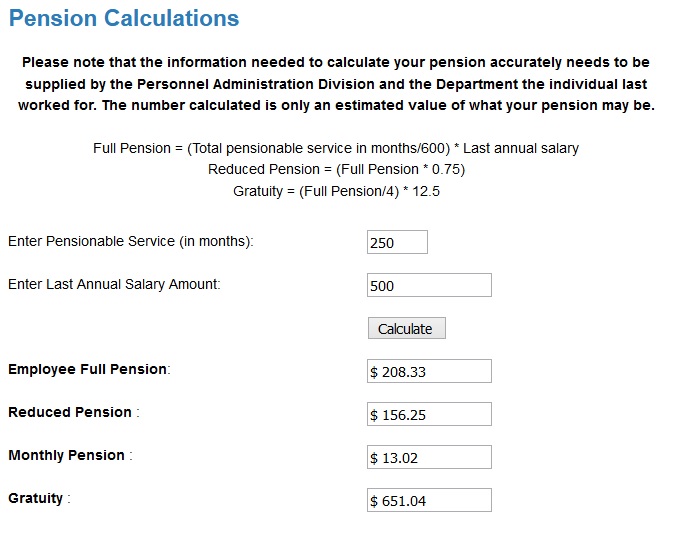Click the bold Gratuity label beside the last field
The width and height of the screenshot is (688, 546).
(36, 498)
